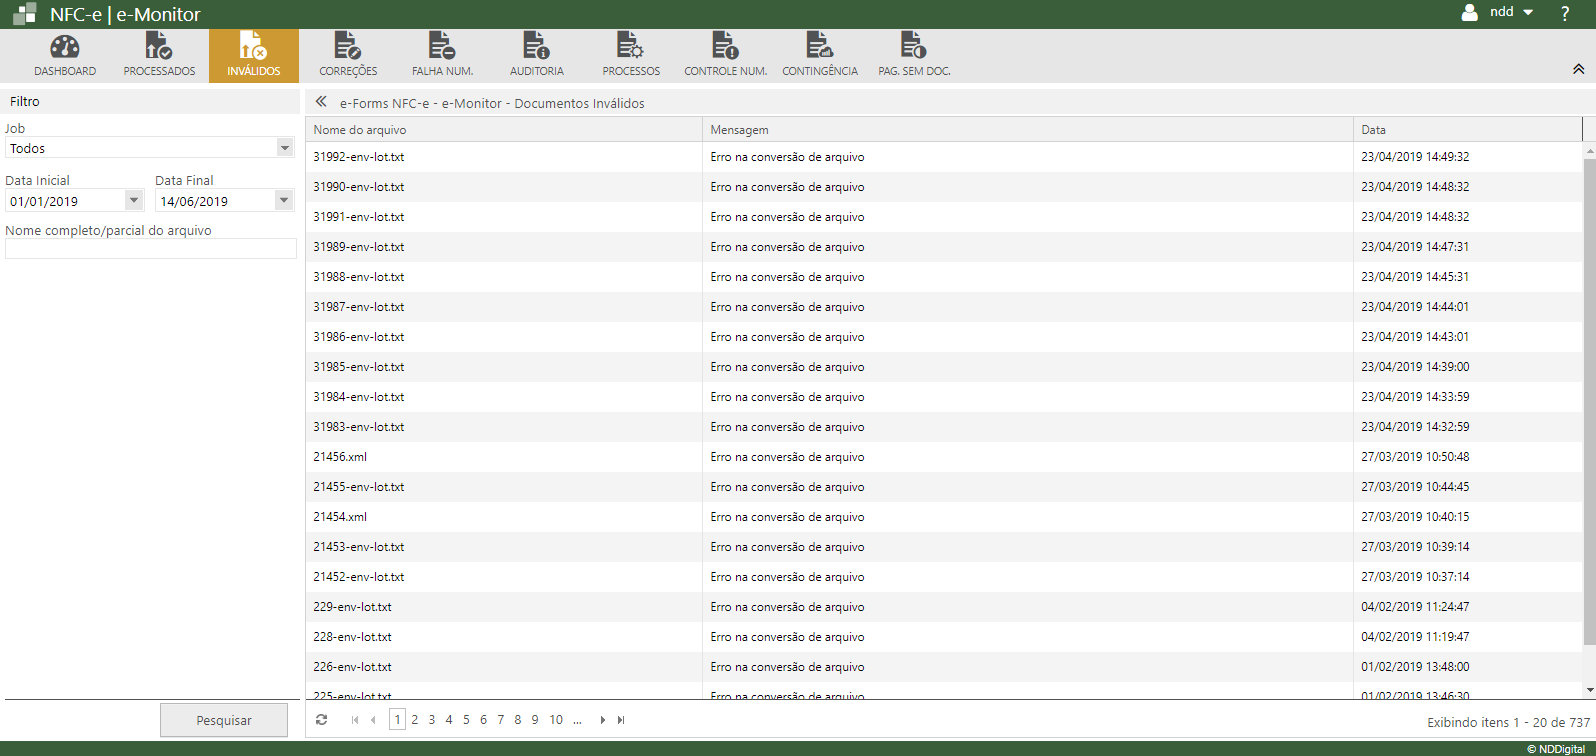Image resolution: width=1596 pixels, height=756 pixels.
Task: Select the Inválidos tab
Action: click(254, 56)
